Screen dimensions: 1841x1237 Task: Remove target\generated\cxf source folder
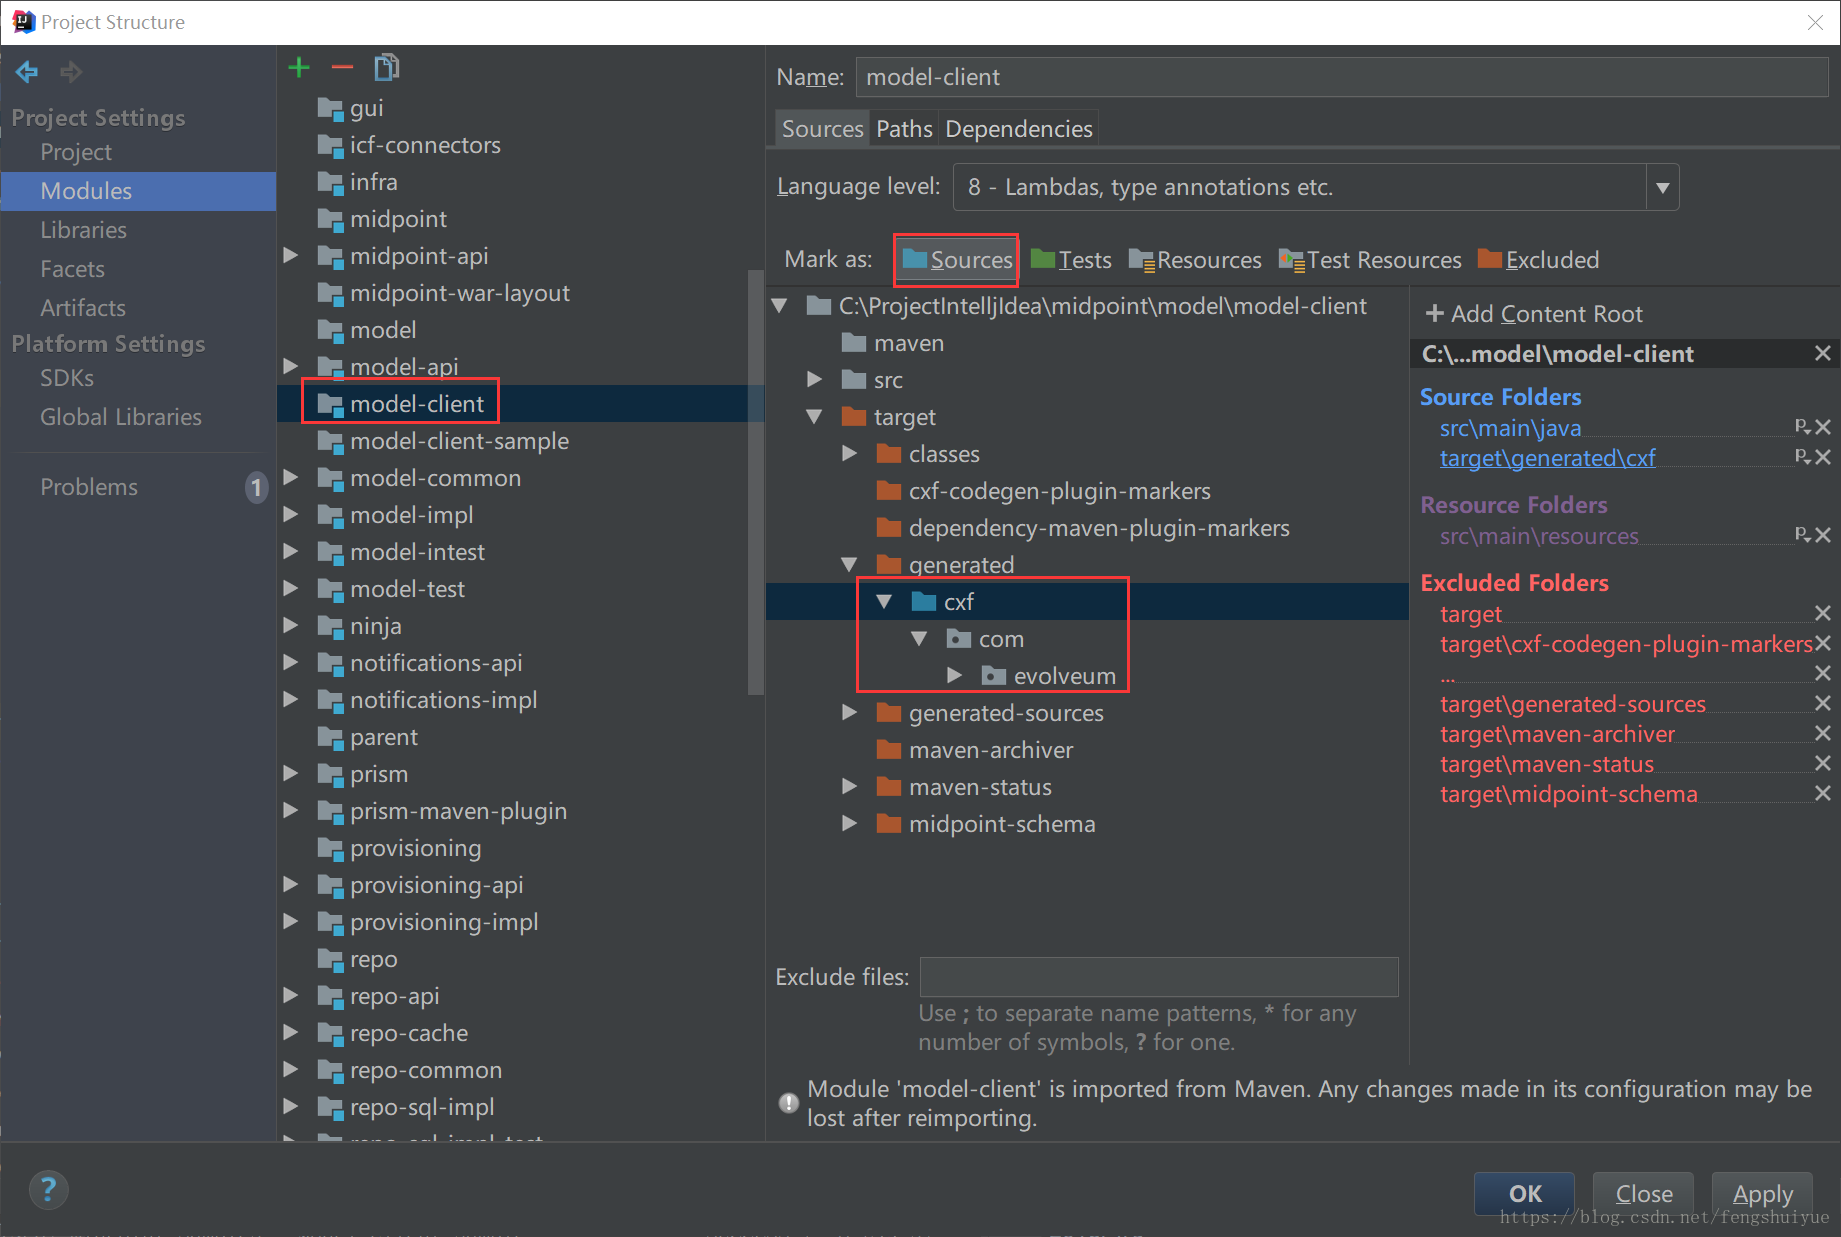[x=1824, y=458]
